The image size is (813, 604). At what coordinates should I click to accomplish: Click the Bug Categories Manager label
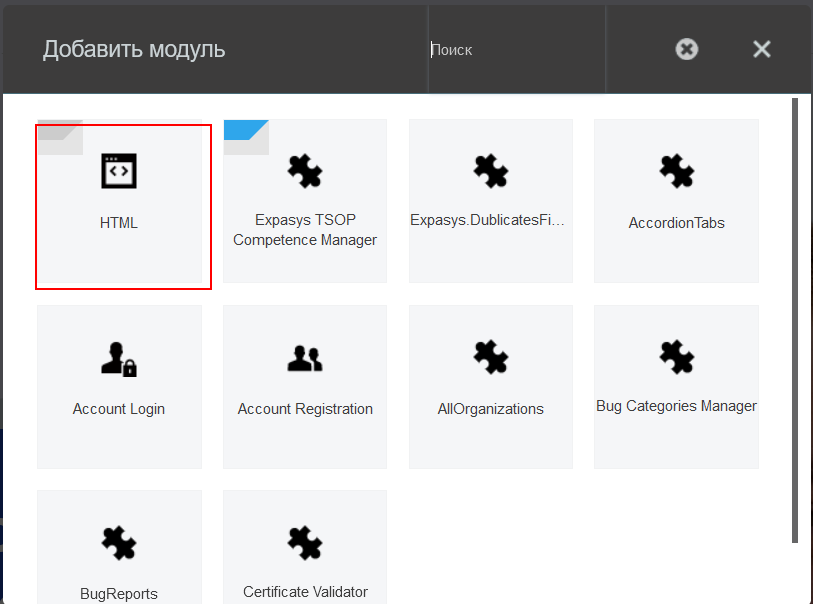click(676, 406)
